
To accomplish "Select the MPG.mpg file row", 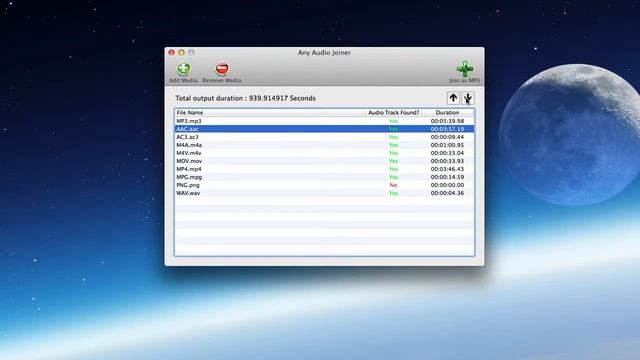I will tap(324, 177).
